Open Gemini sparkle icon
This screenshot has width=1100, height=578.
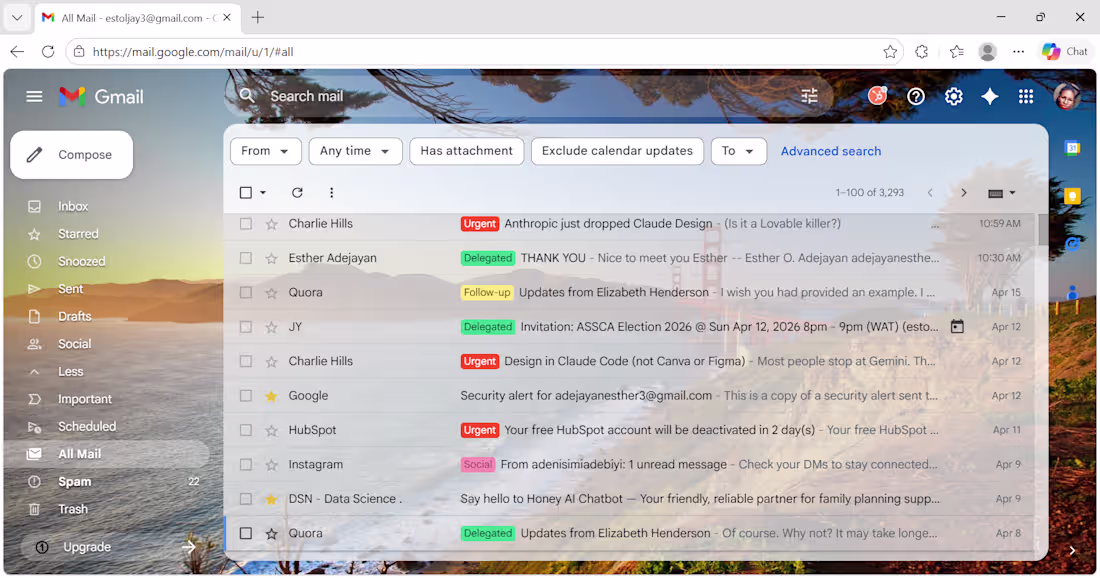click(x=990, y=97)
